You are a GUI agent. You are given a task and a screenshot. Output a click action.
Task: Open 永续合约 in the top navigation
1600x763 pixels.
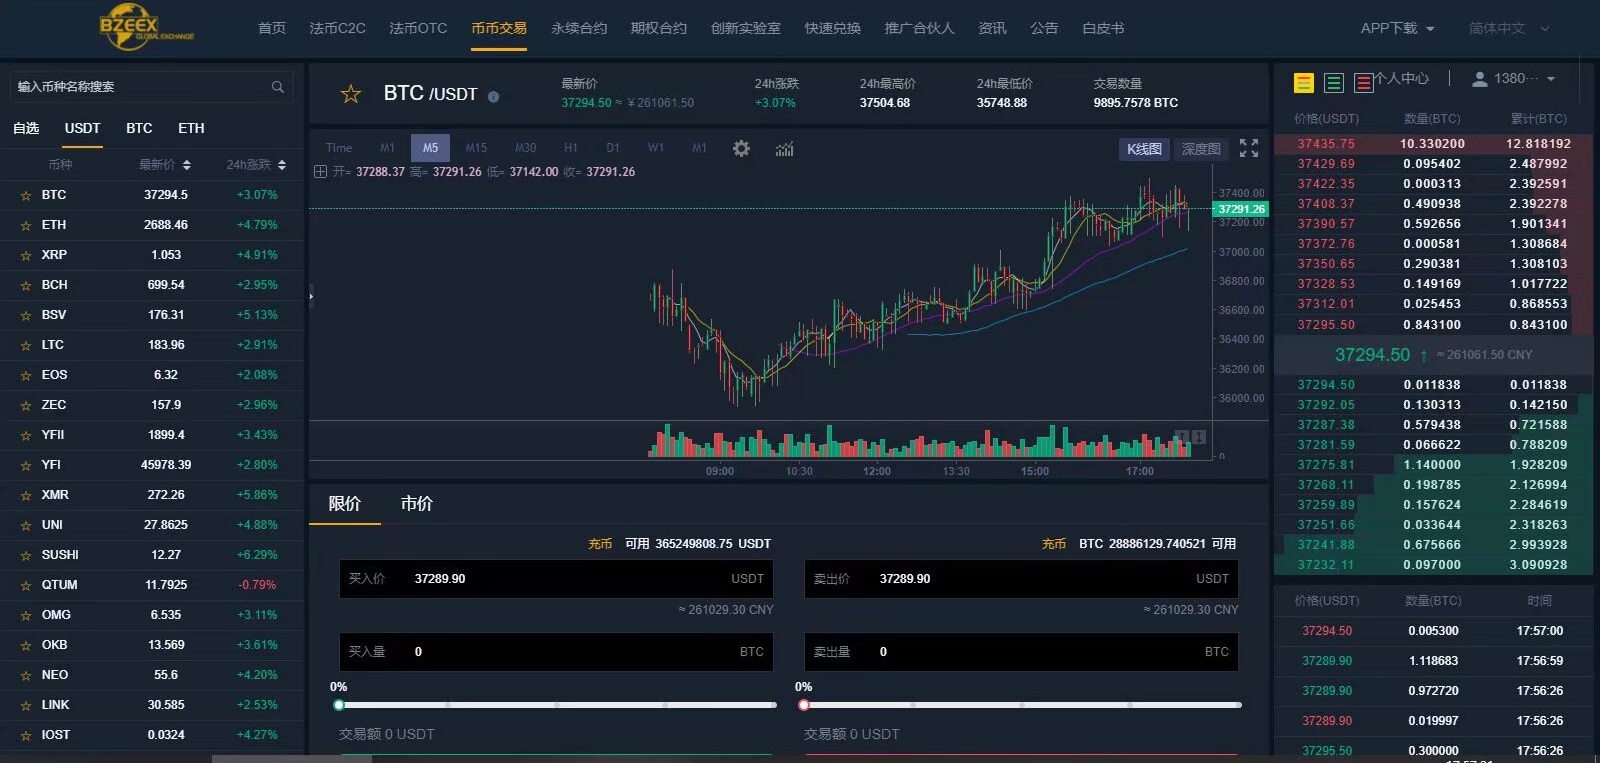tap(579, 28)
